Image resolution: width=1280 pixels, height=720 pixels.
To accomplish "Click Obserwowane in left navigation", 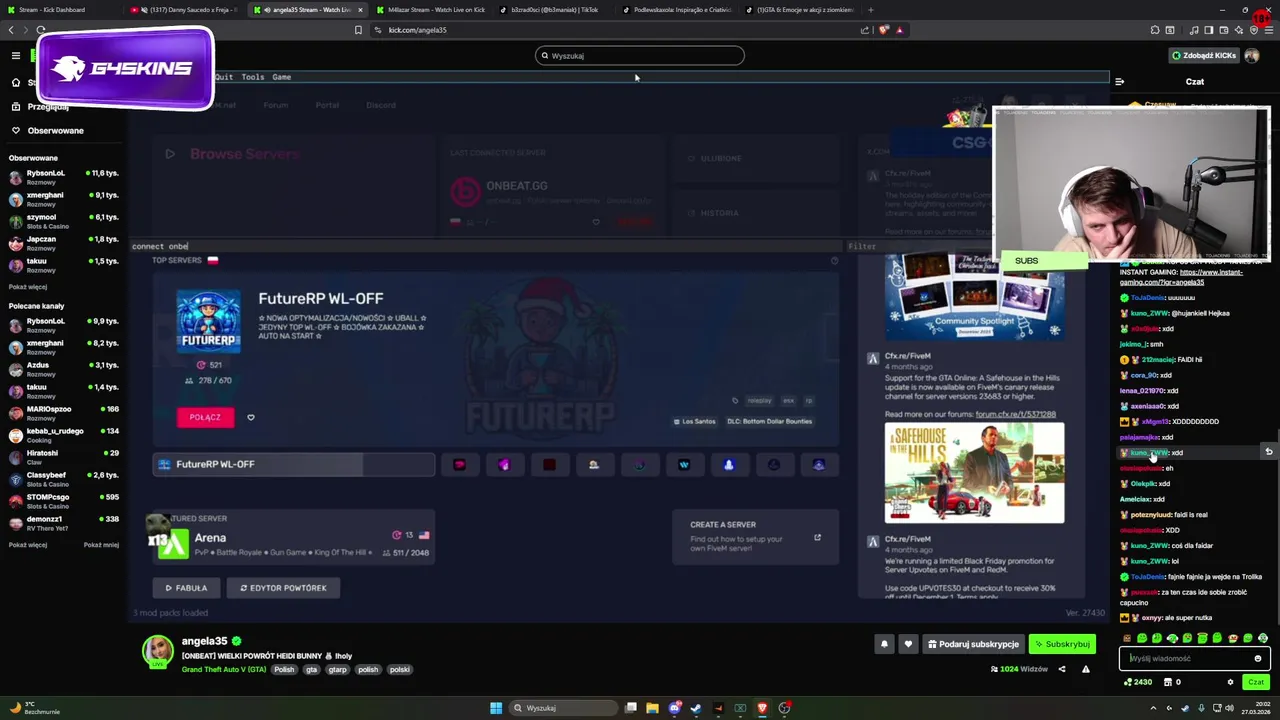I will (x=55, y=131).
